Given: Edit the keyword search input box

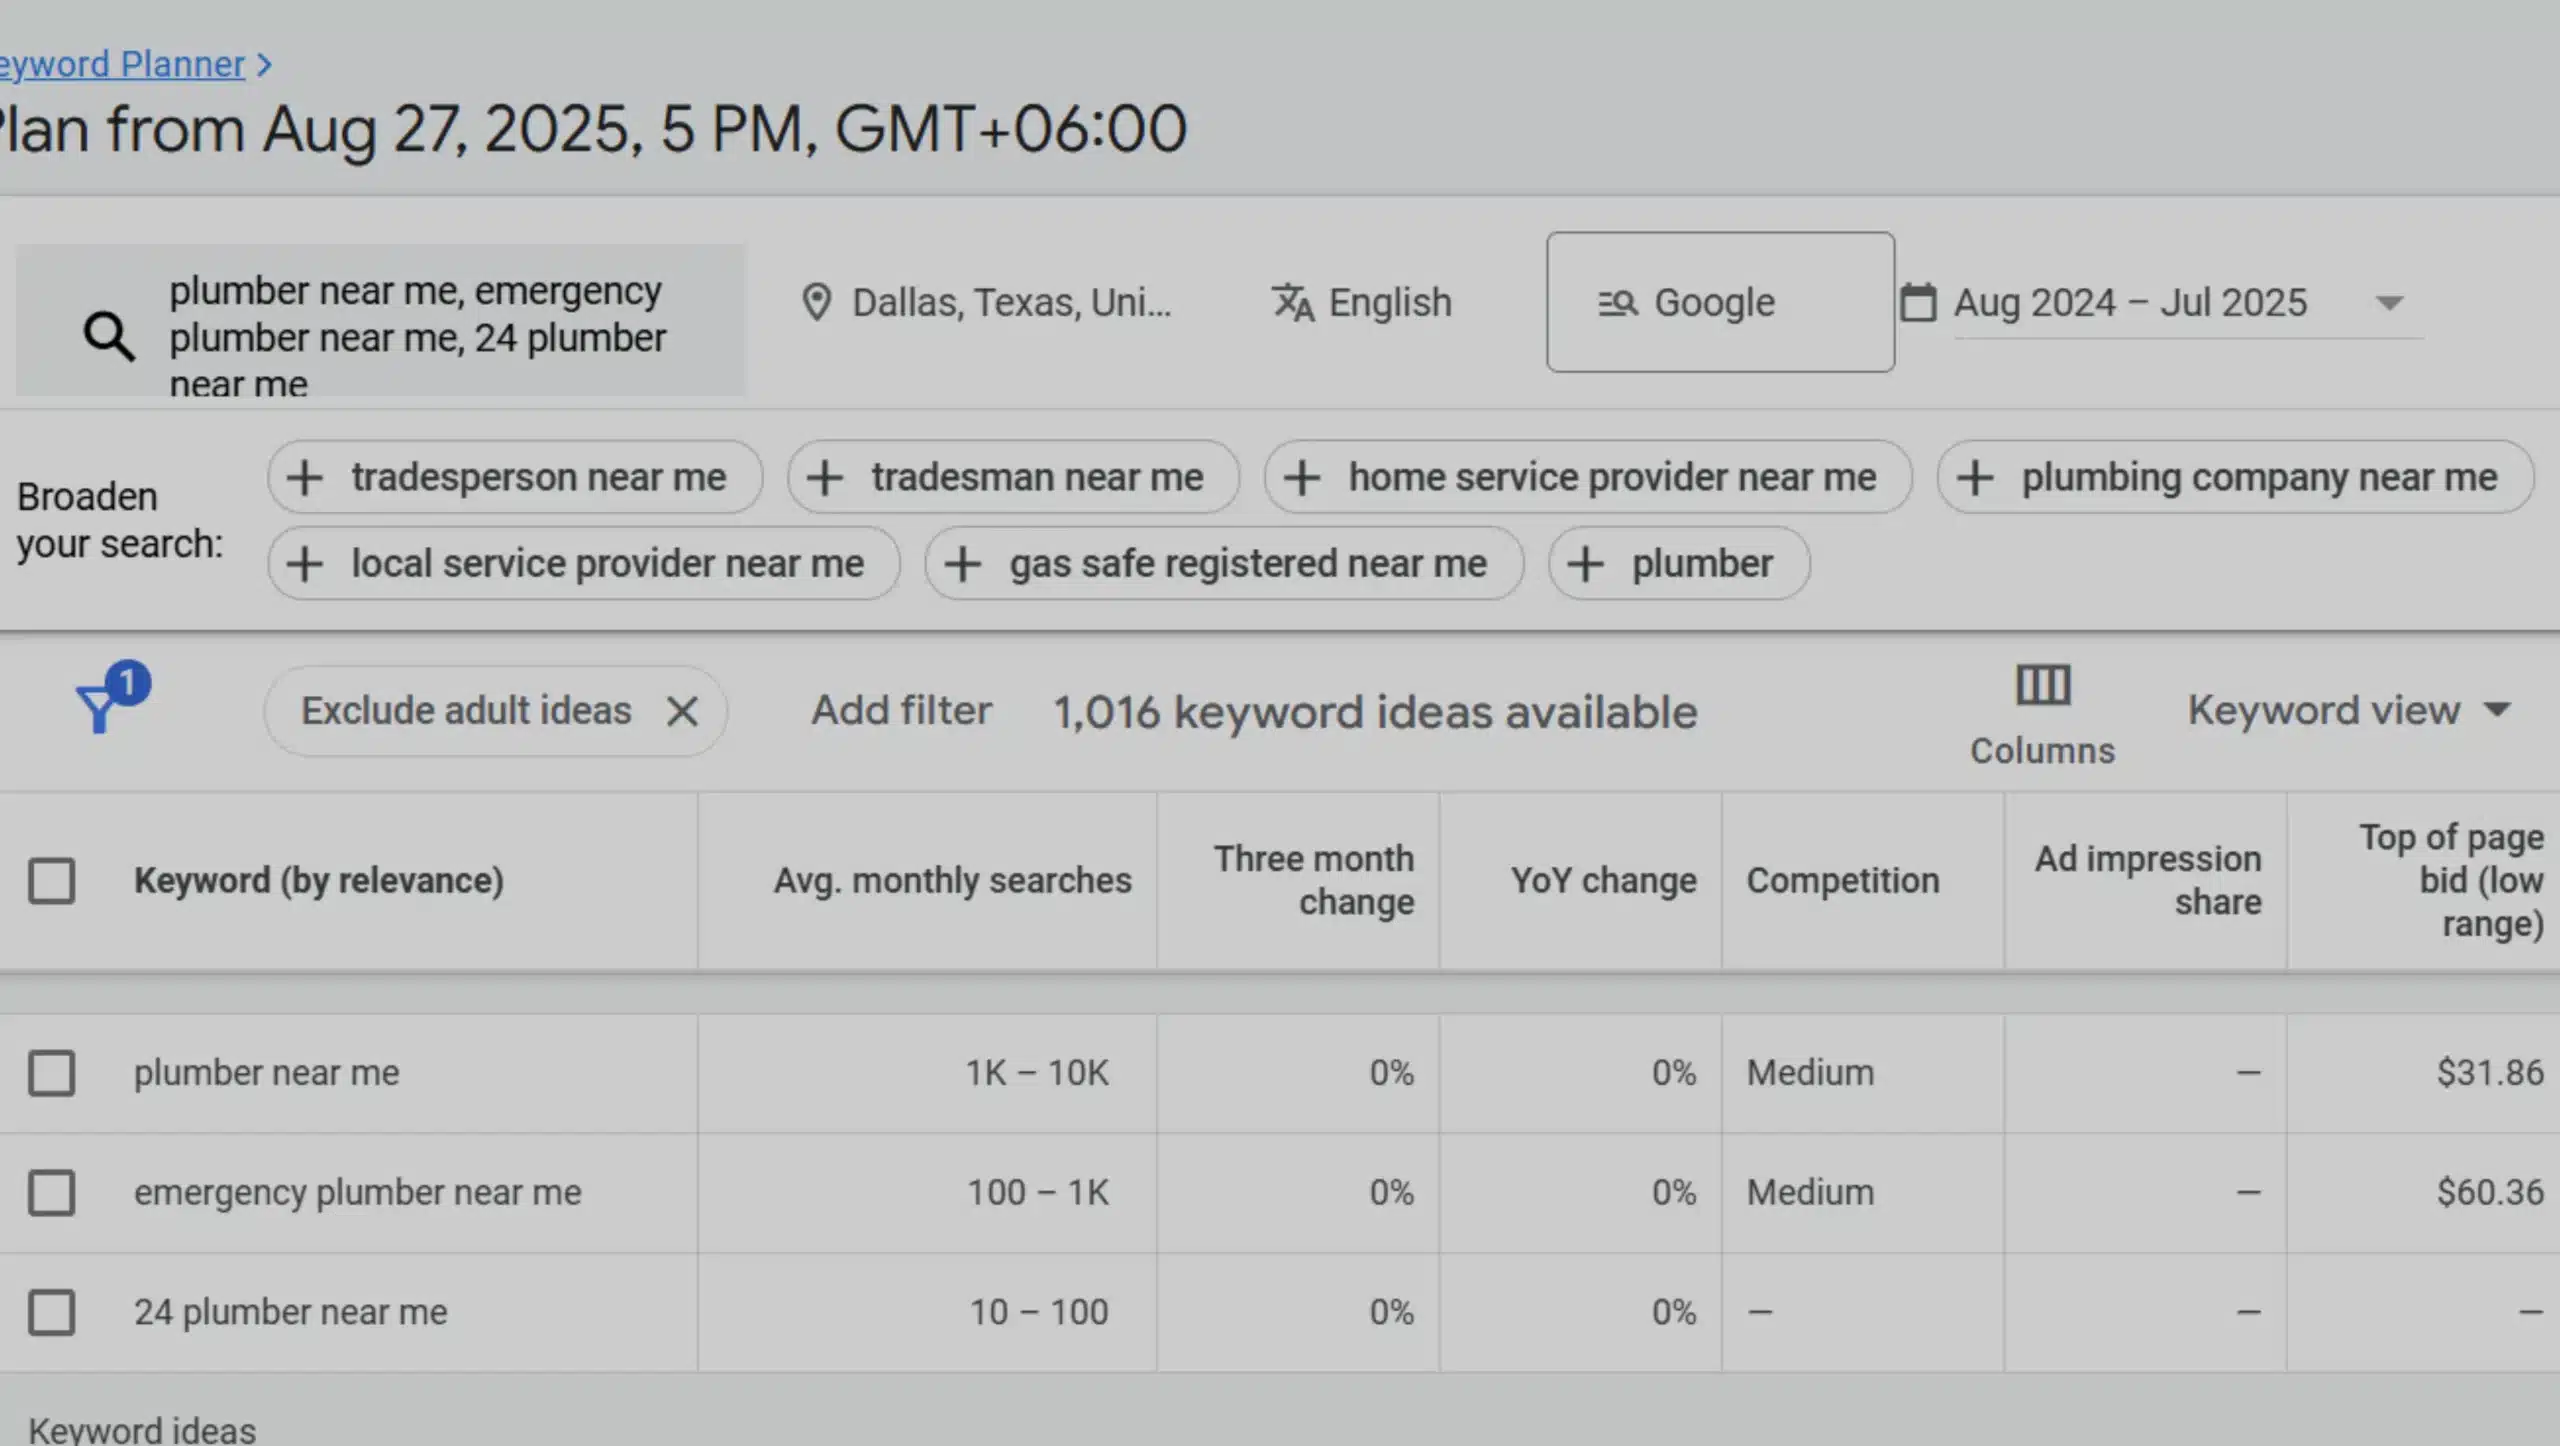Looking at the screenshot, I should point(416,336).
